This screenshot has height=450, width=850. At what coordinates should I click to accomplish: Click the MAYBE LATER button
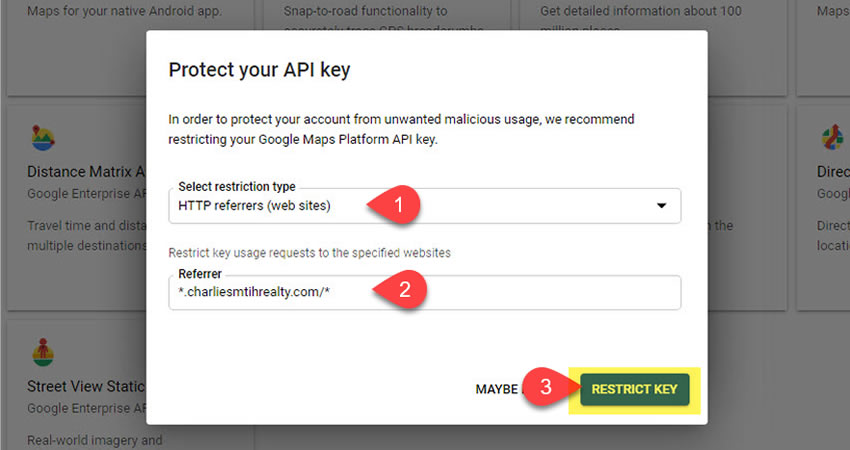coord(497,389)
